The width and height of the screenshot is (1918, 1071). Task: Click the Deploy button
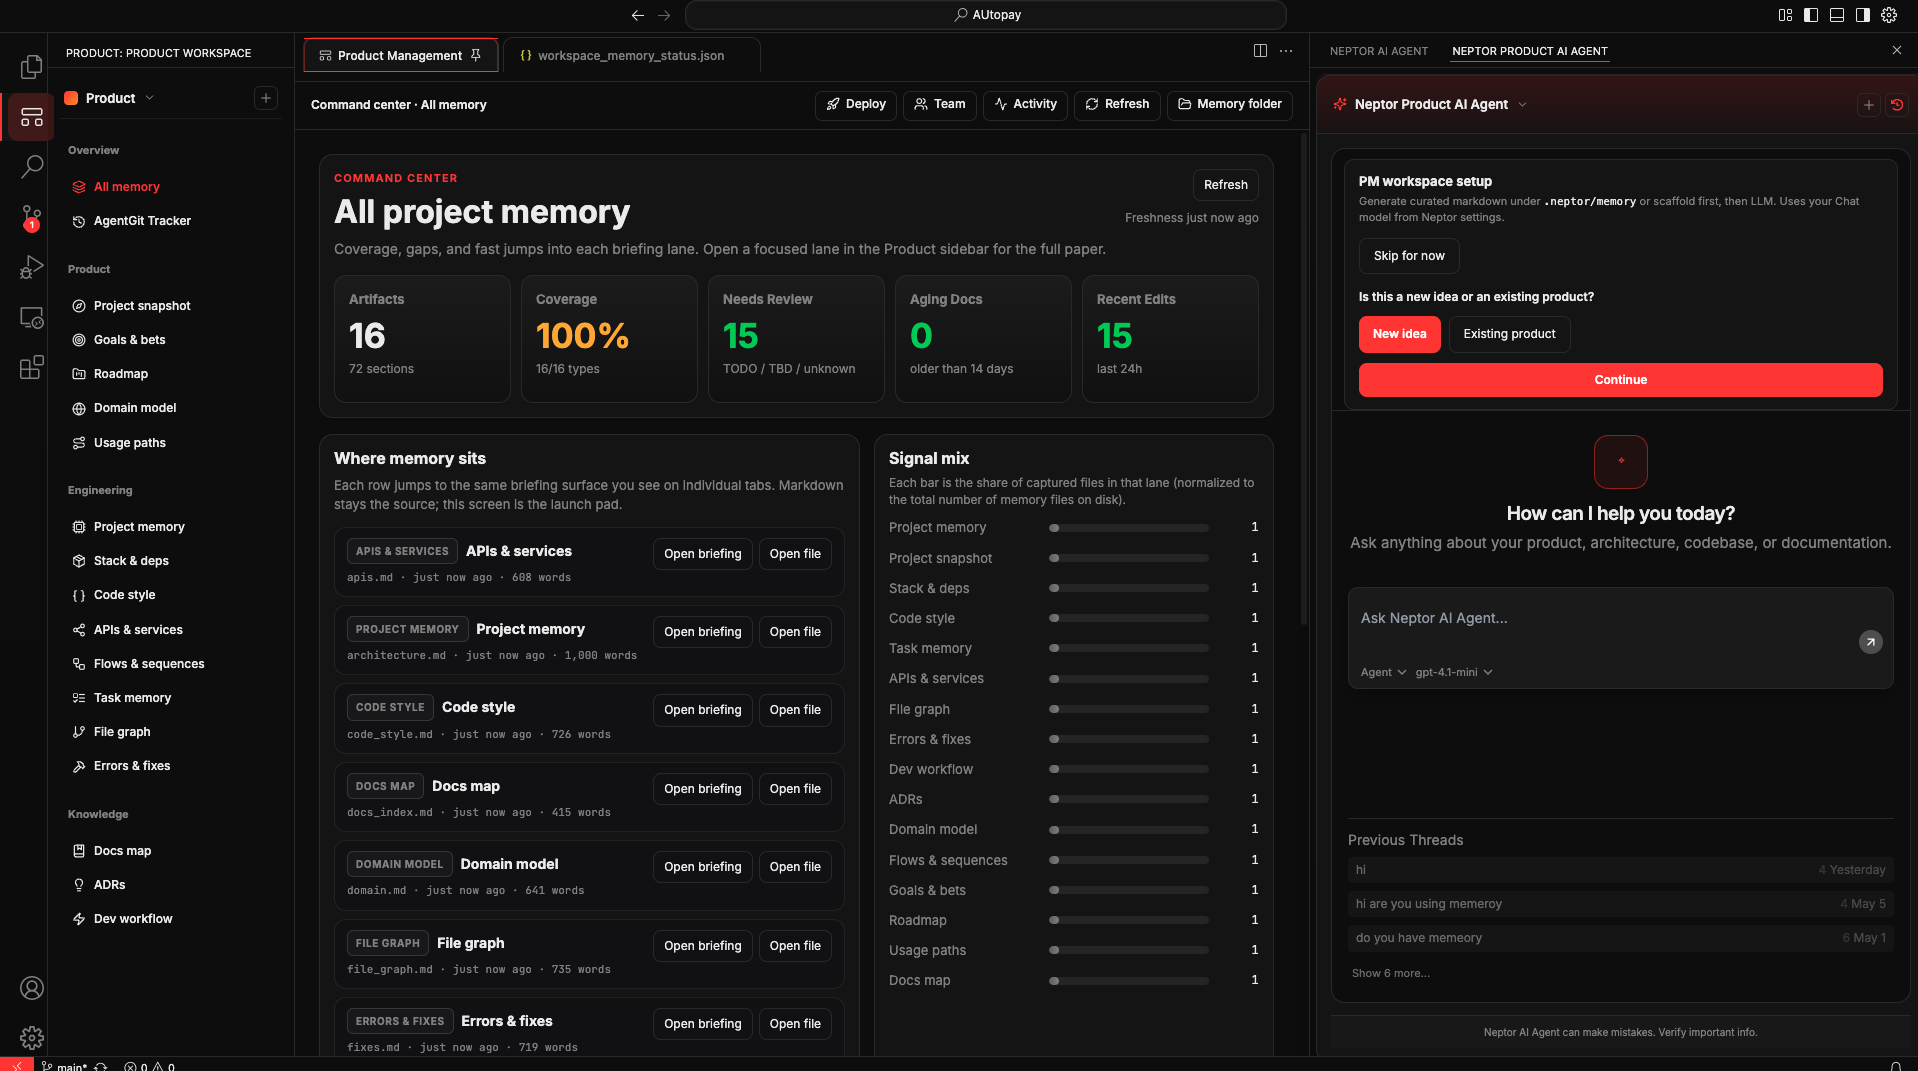click(x=856, y=104)
